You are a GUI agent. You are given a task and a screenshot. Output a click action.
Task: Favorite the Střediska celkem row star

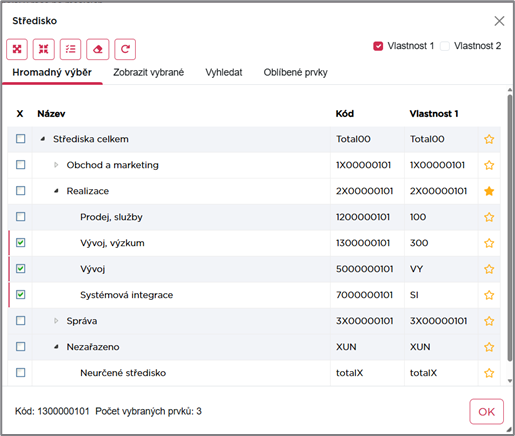(x=489, y=139)
